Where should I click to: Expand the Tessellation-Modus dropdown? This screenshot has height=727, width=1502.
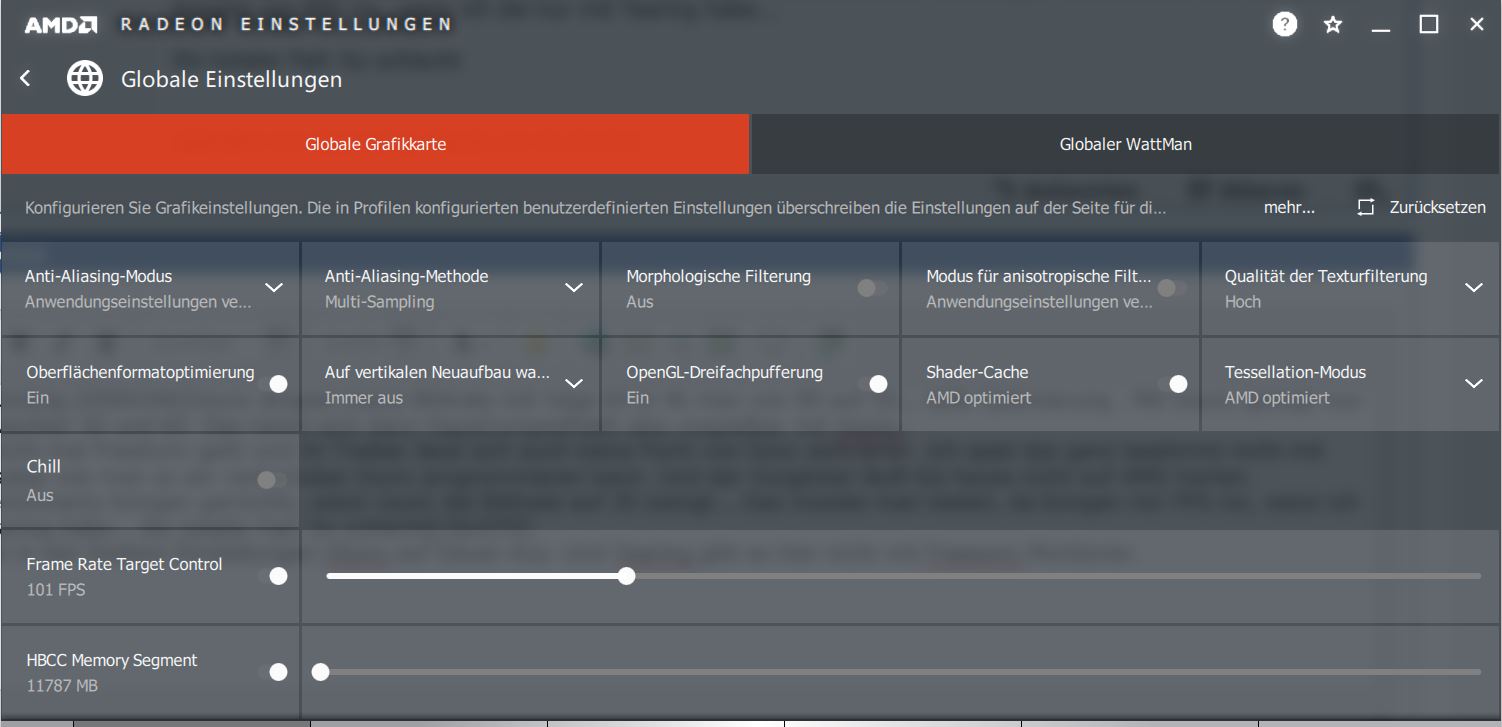pos(1474,384)
